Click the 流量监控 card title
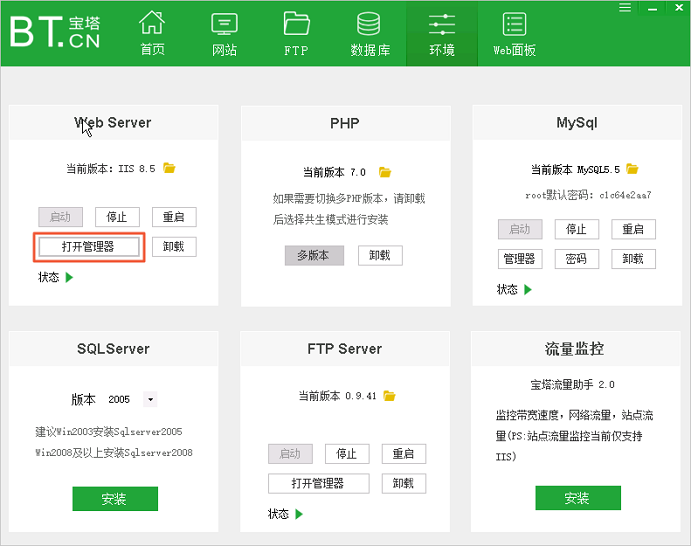Viewport: 691px width, 546px height. 575,349
